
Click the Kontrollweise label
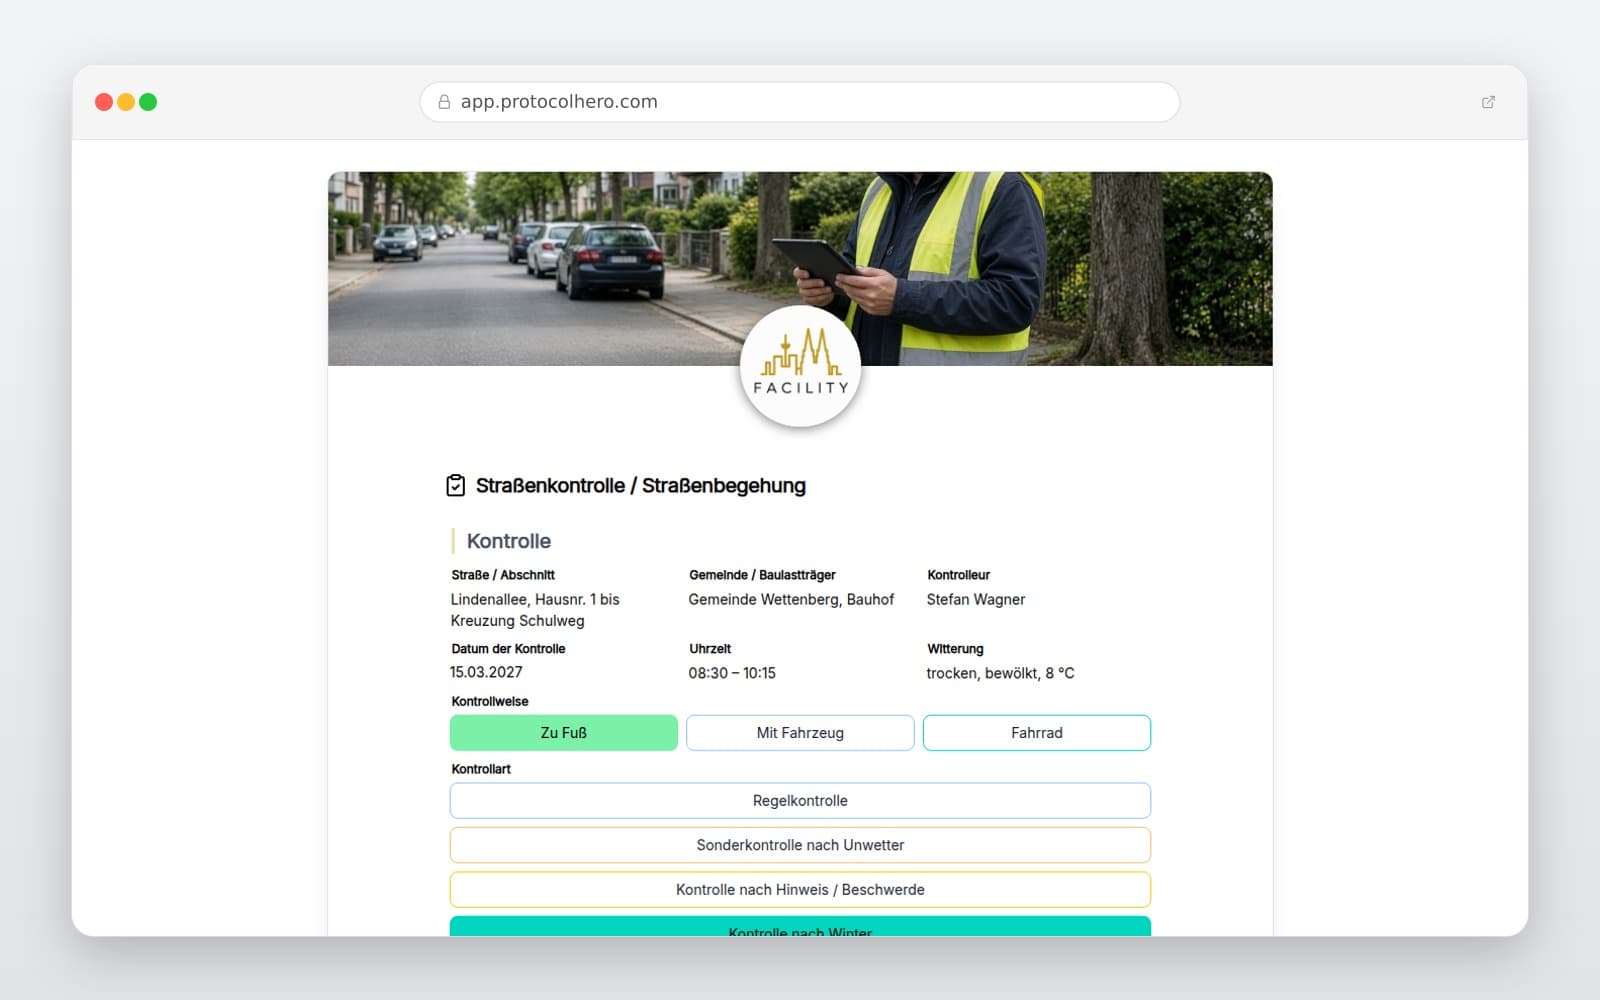[x=490, y=702]
